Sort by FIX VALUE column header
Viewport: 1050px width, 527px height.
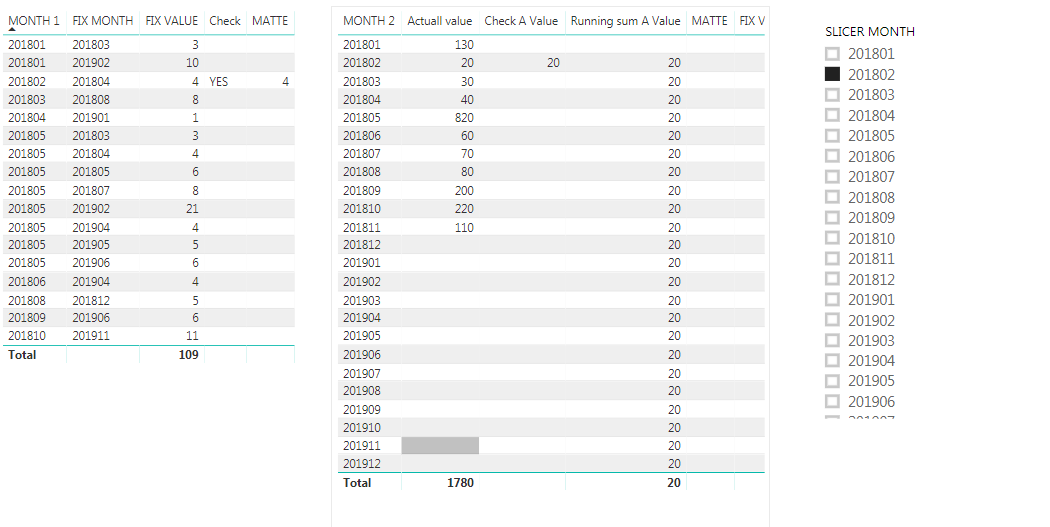pyautogui.click(x=171, y=21)
